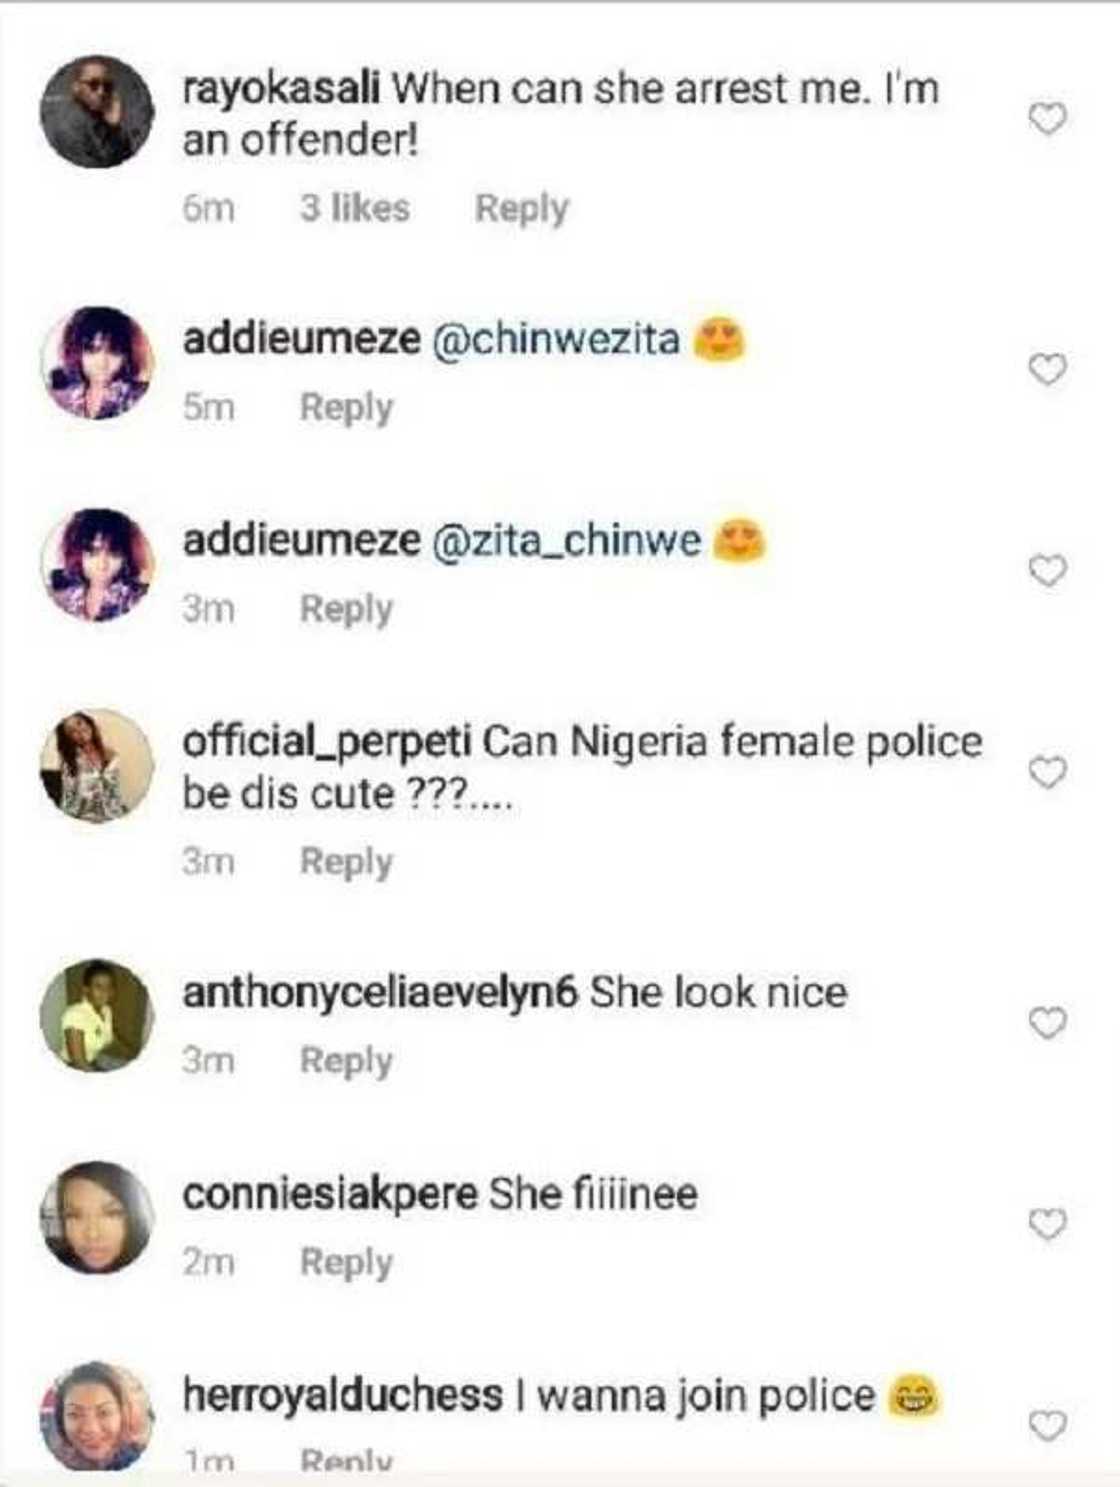Open rayokasali's profile picture
Image resolution: width=1120 pixels, height=1487 pixels.
coord(96,111)
